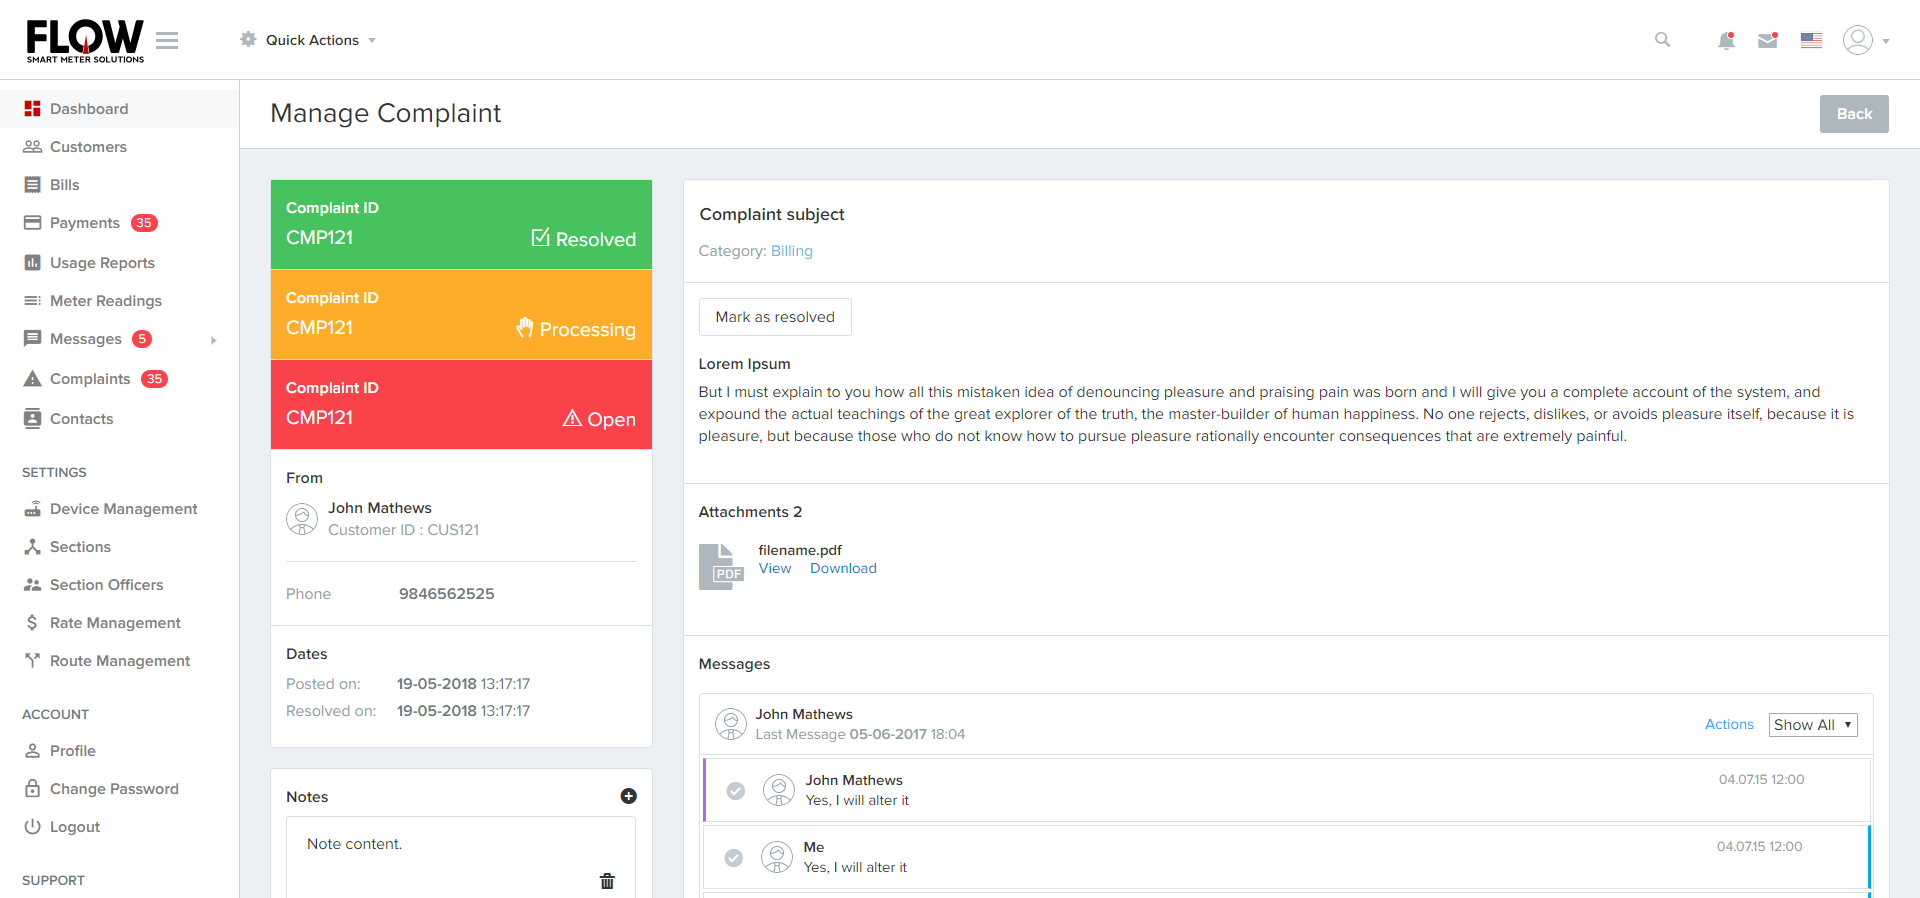Click the Download link for filename.pdf

click(x=843, y=568)
